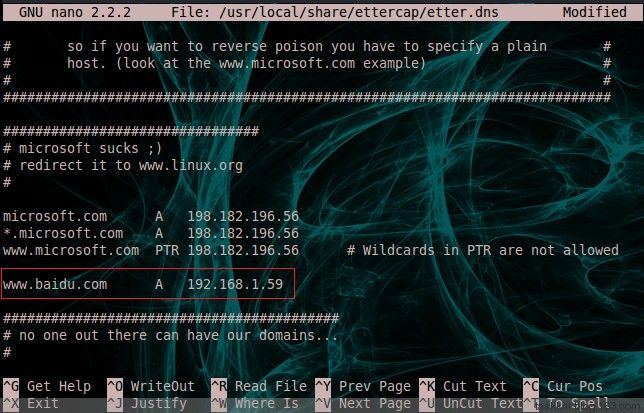Select the ^O WriteOut shortcut

point(151,386)
